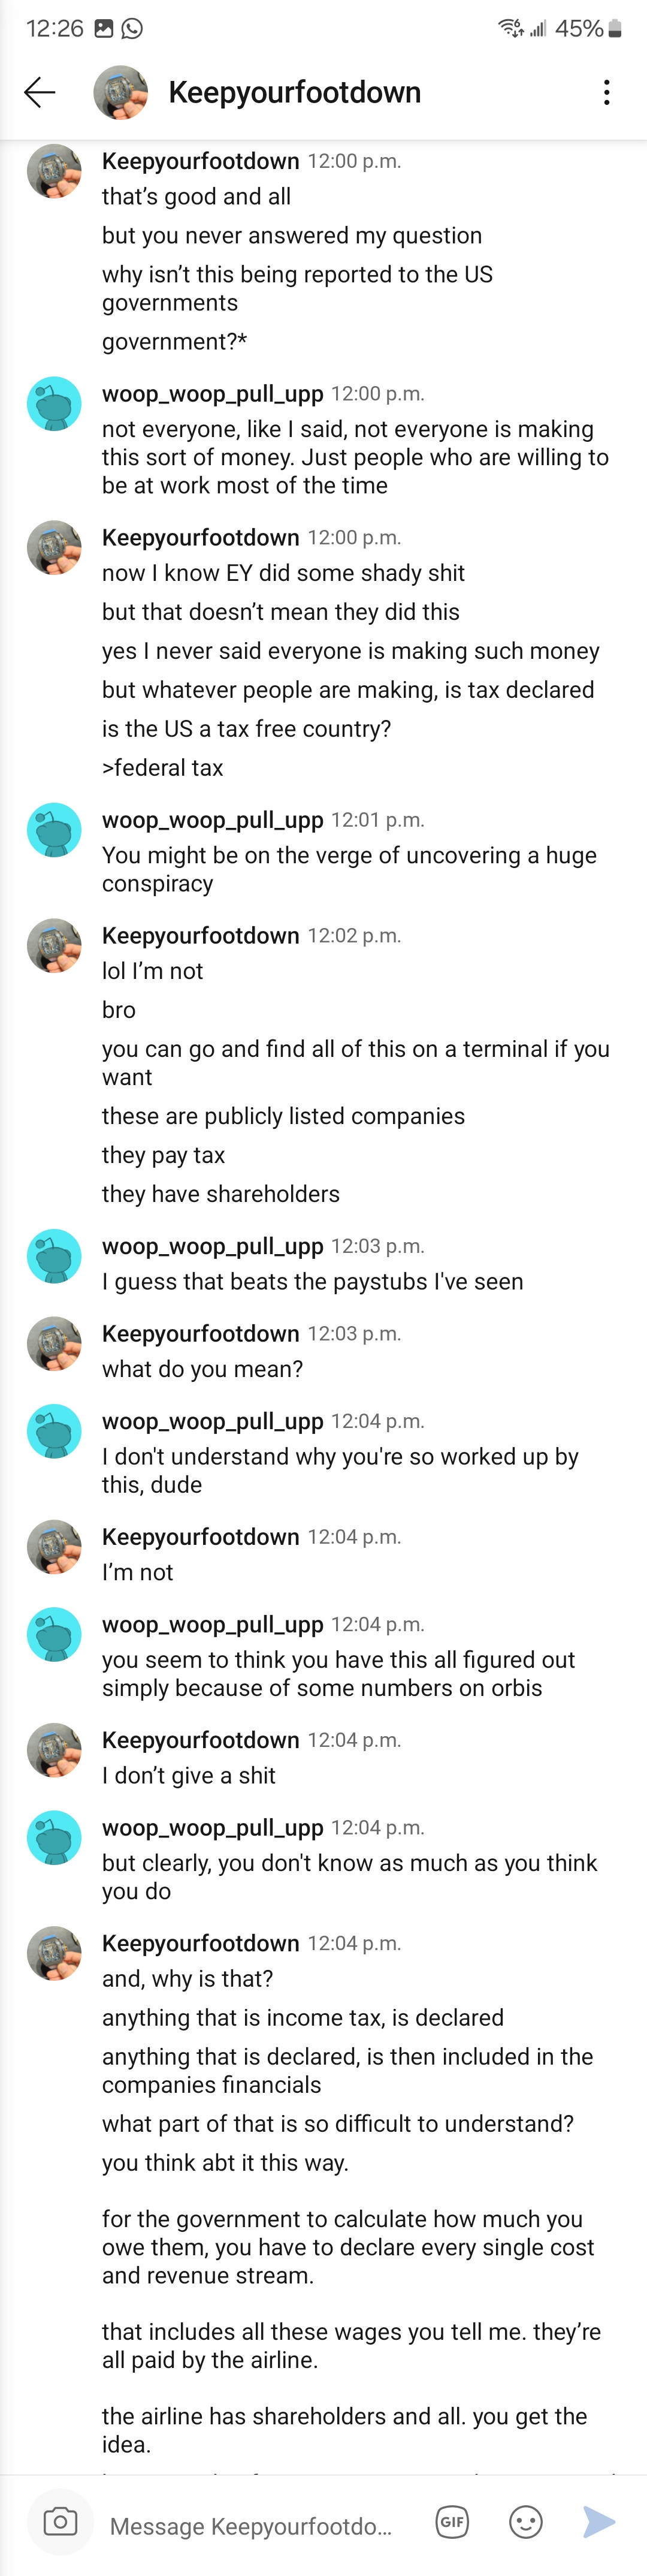Tap the camera icon in message bar
Image resolution: width=647 pixels, height=2576 pixels.
60,2521
